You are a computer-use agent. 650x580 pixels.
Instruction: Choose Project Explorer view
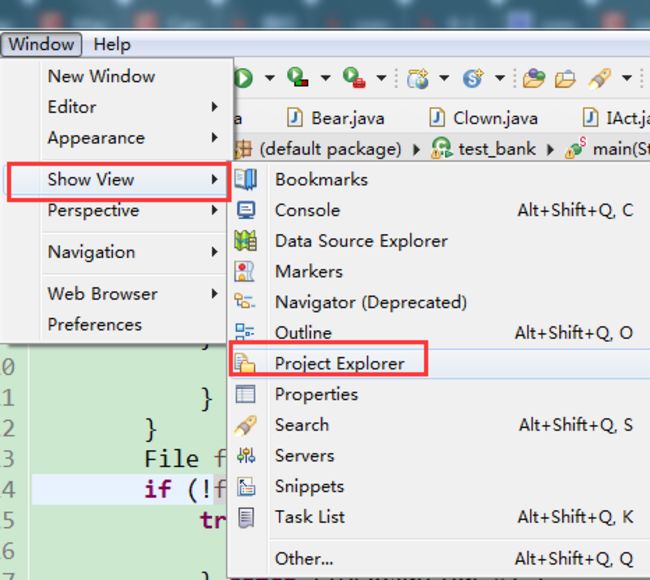click(439, 364)
